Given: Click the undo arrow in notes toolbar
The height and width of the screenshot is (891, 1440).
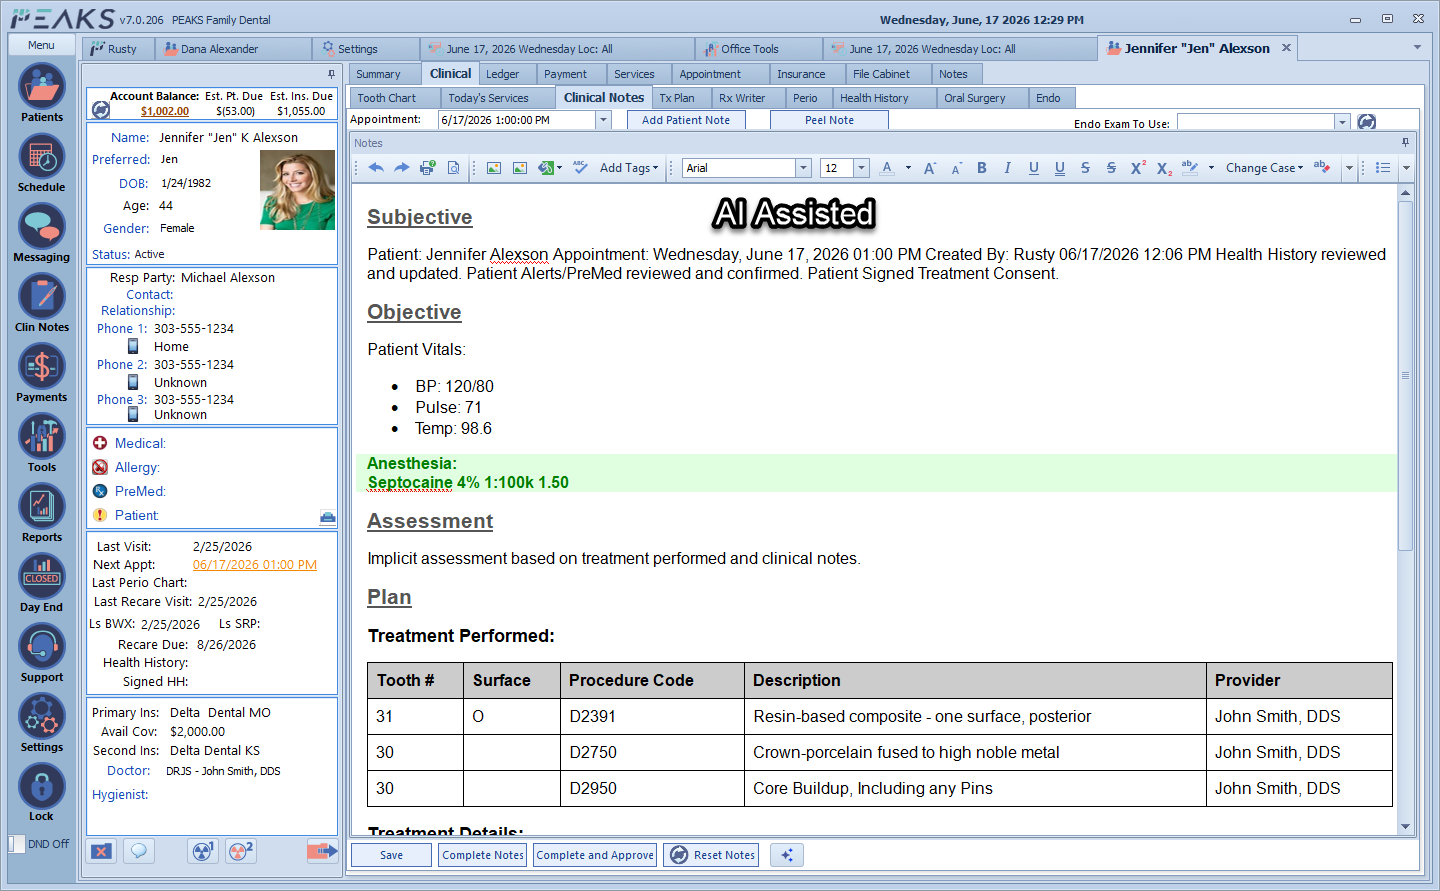Looking at the screenshot, I should [x=376, y=168].
